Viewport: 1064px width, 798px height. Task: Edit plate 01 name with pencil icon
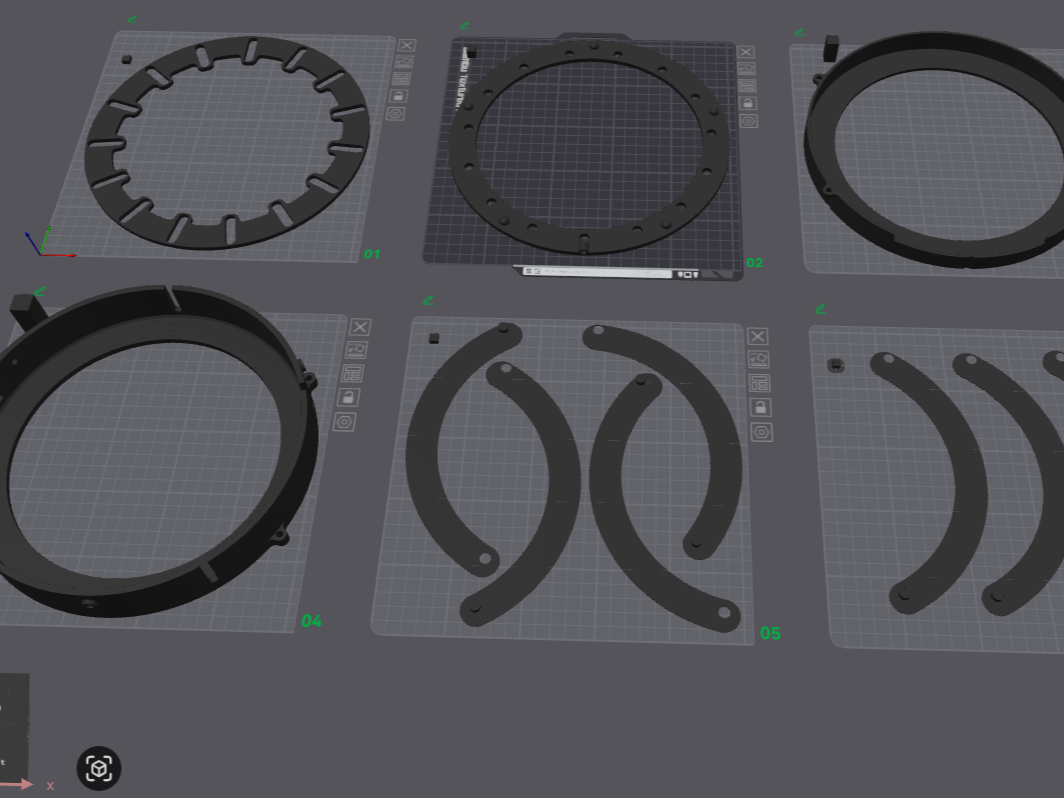coord(132,20)
